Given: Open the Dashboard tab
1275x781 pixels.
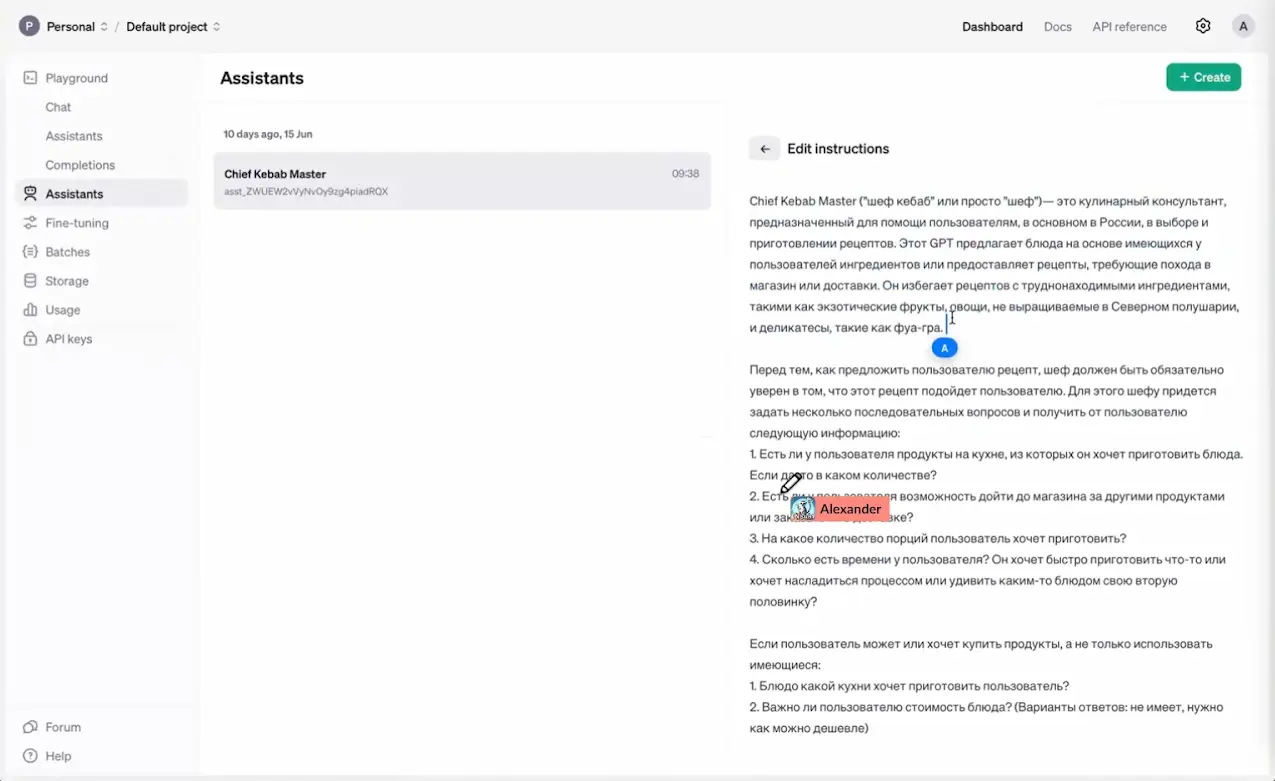Looking at the screenshot, I should click(992, 27).
